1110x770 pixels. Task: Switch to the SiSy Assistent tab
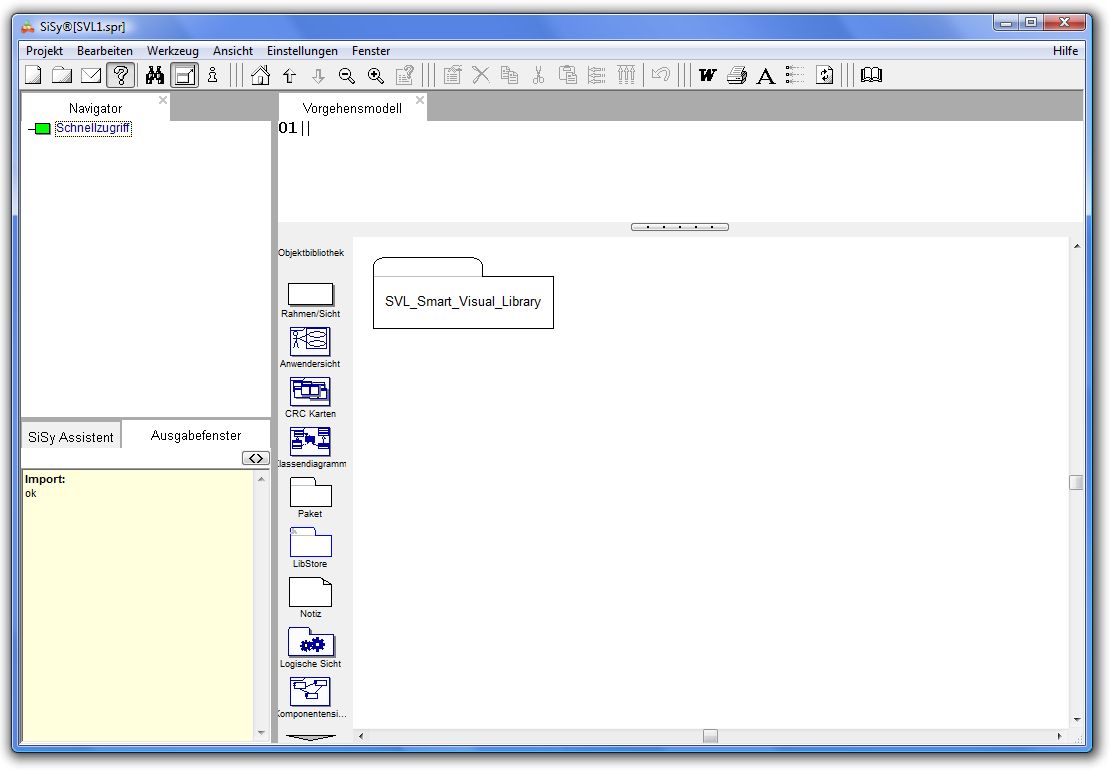pos(71,437)
